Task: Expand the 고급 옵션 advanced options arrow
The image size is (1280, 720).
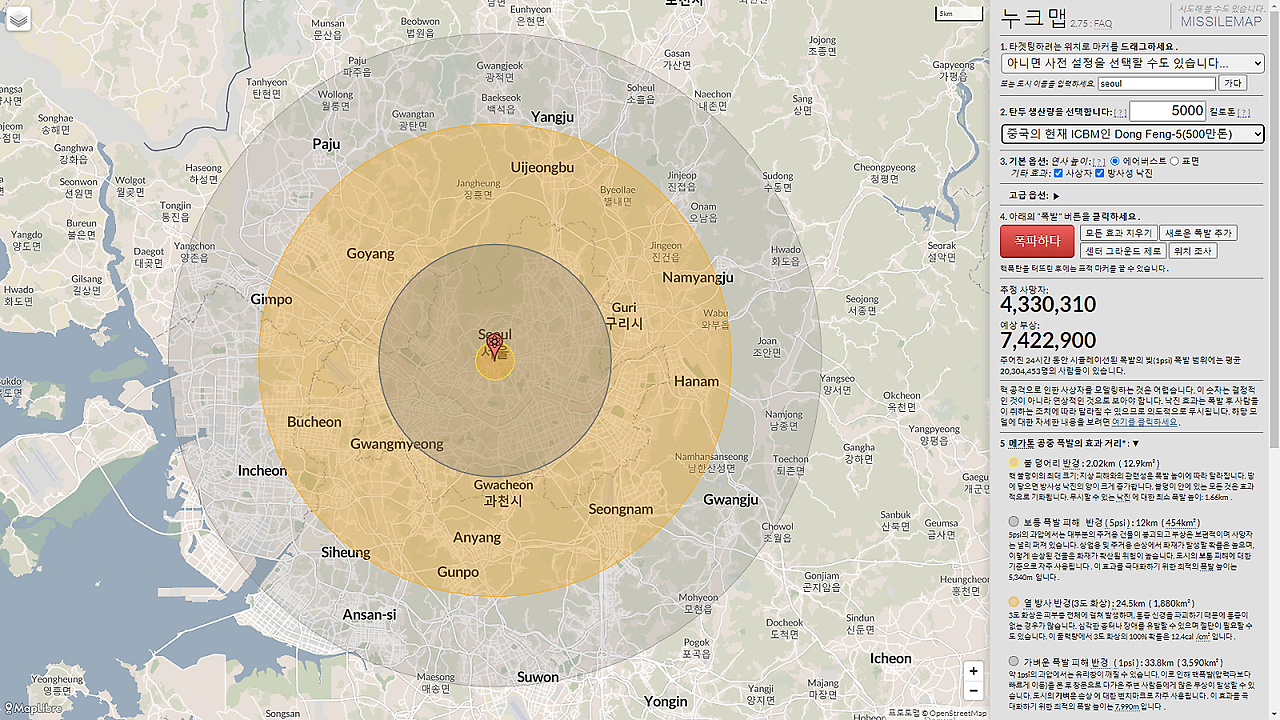Action: 1056,196
